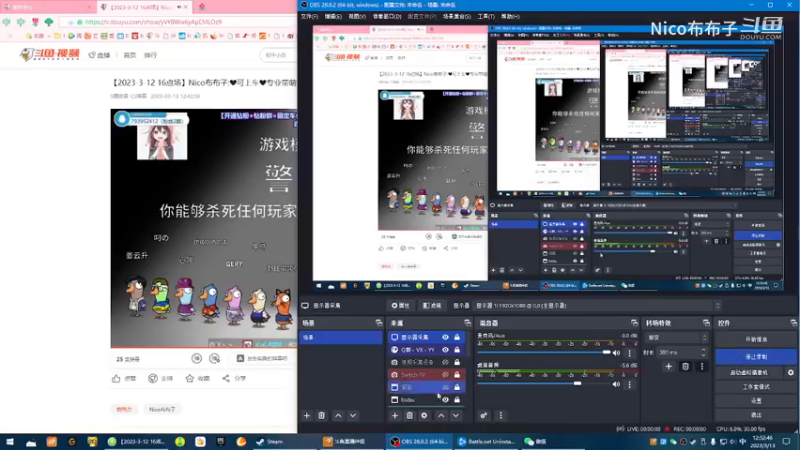
Task: Click the 退出 exit button in Controls
Action: 756,415
